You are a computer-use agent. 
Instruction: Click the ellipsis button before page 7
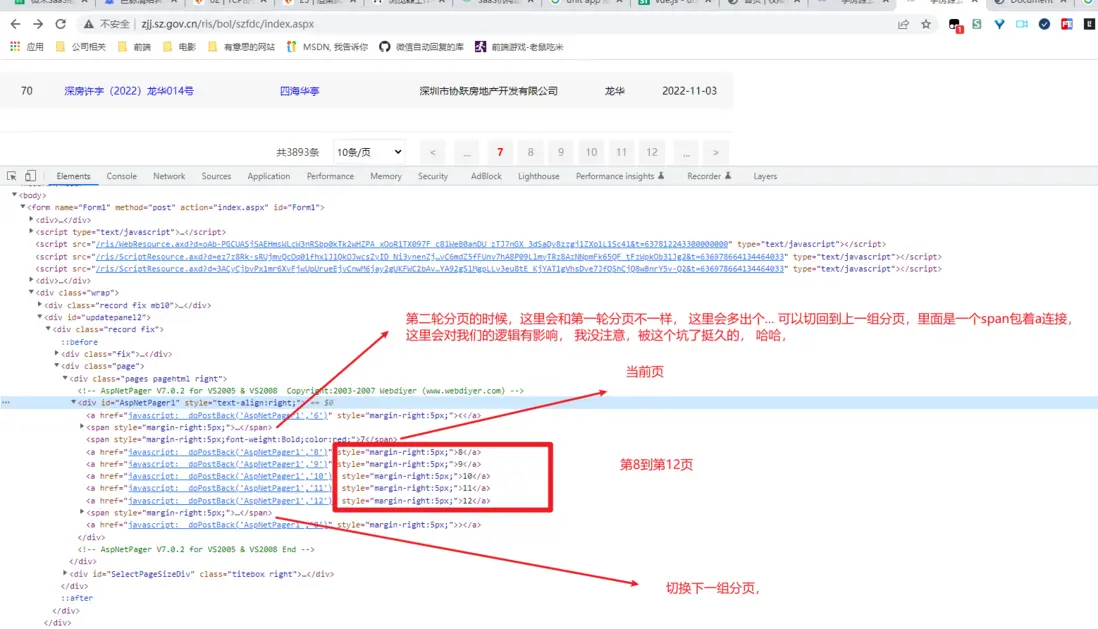click(467, 152)
